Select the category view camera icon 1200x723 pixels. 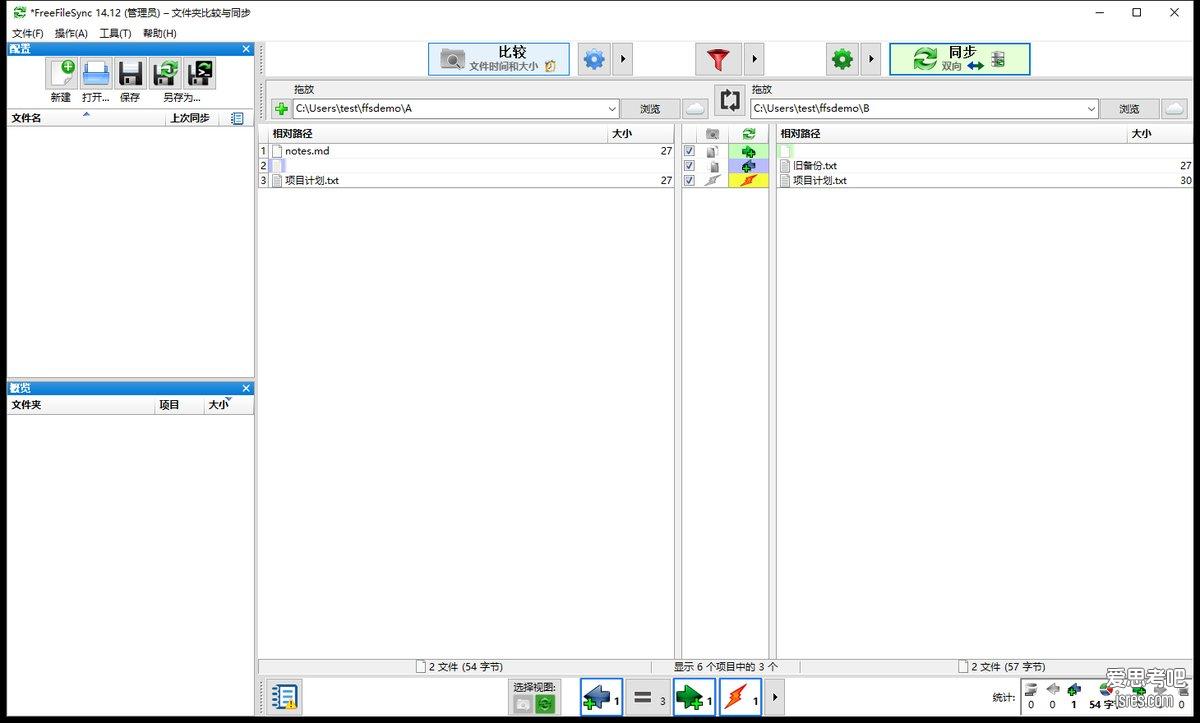523,705
